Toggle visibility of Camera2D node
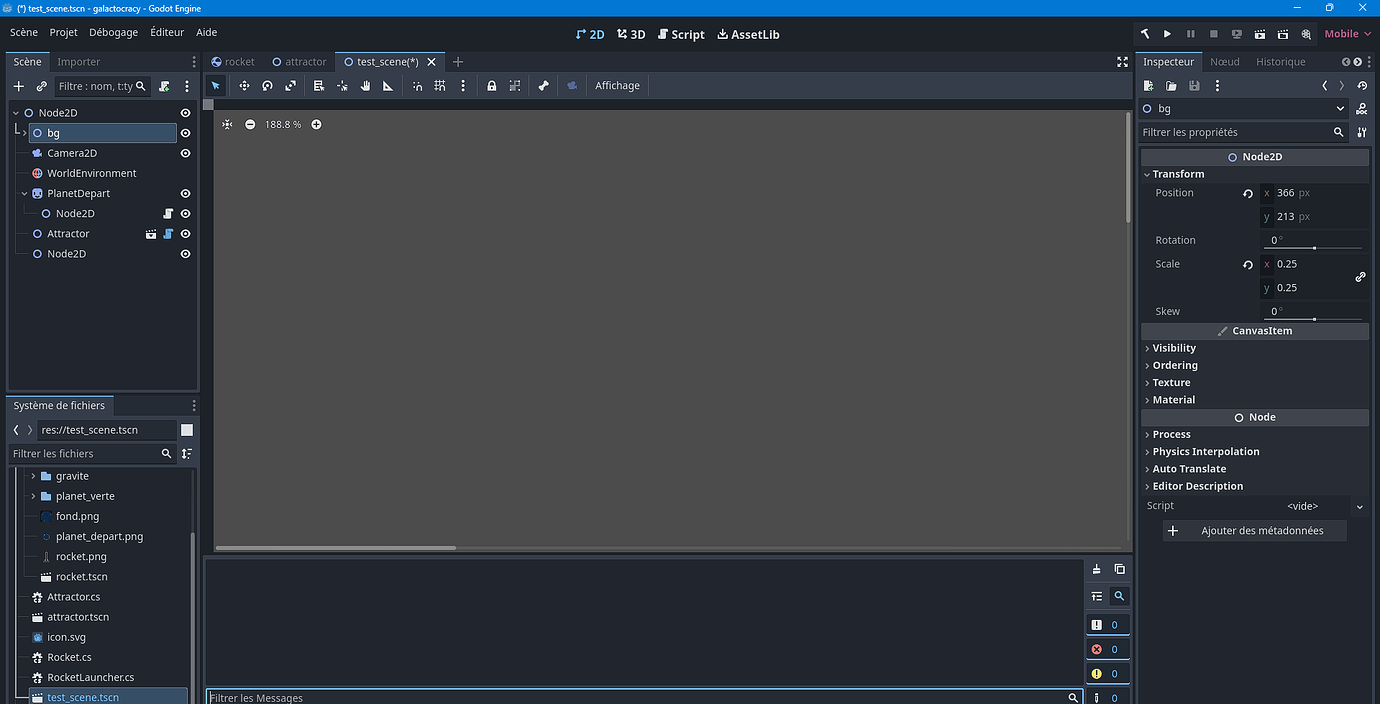 coord(185,153)
